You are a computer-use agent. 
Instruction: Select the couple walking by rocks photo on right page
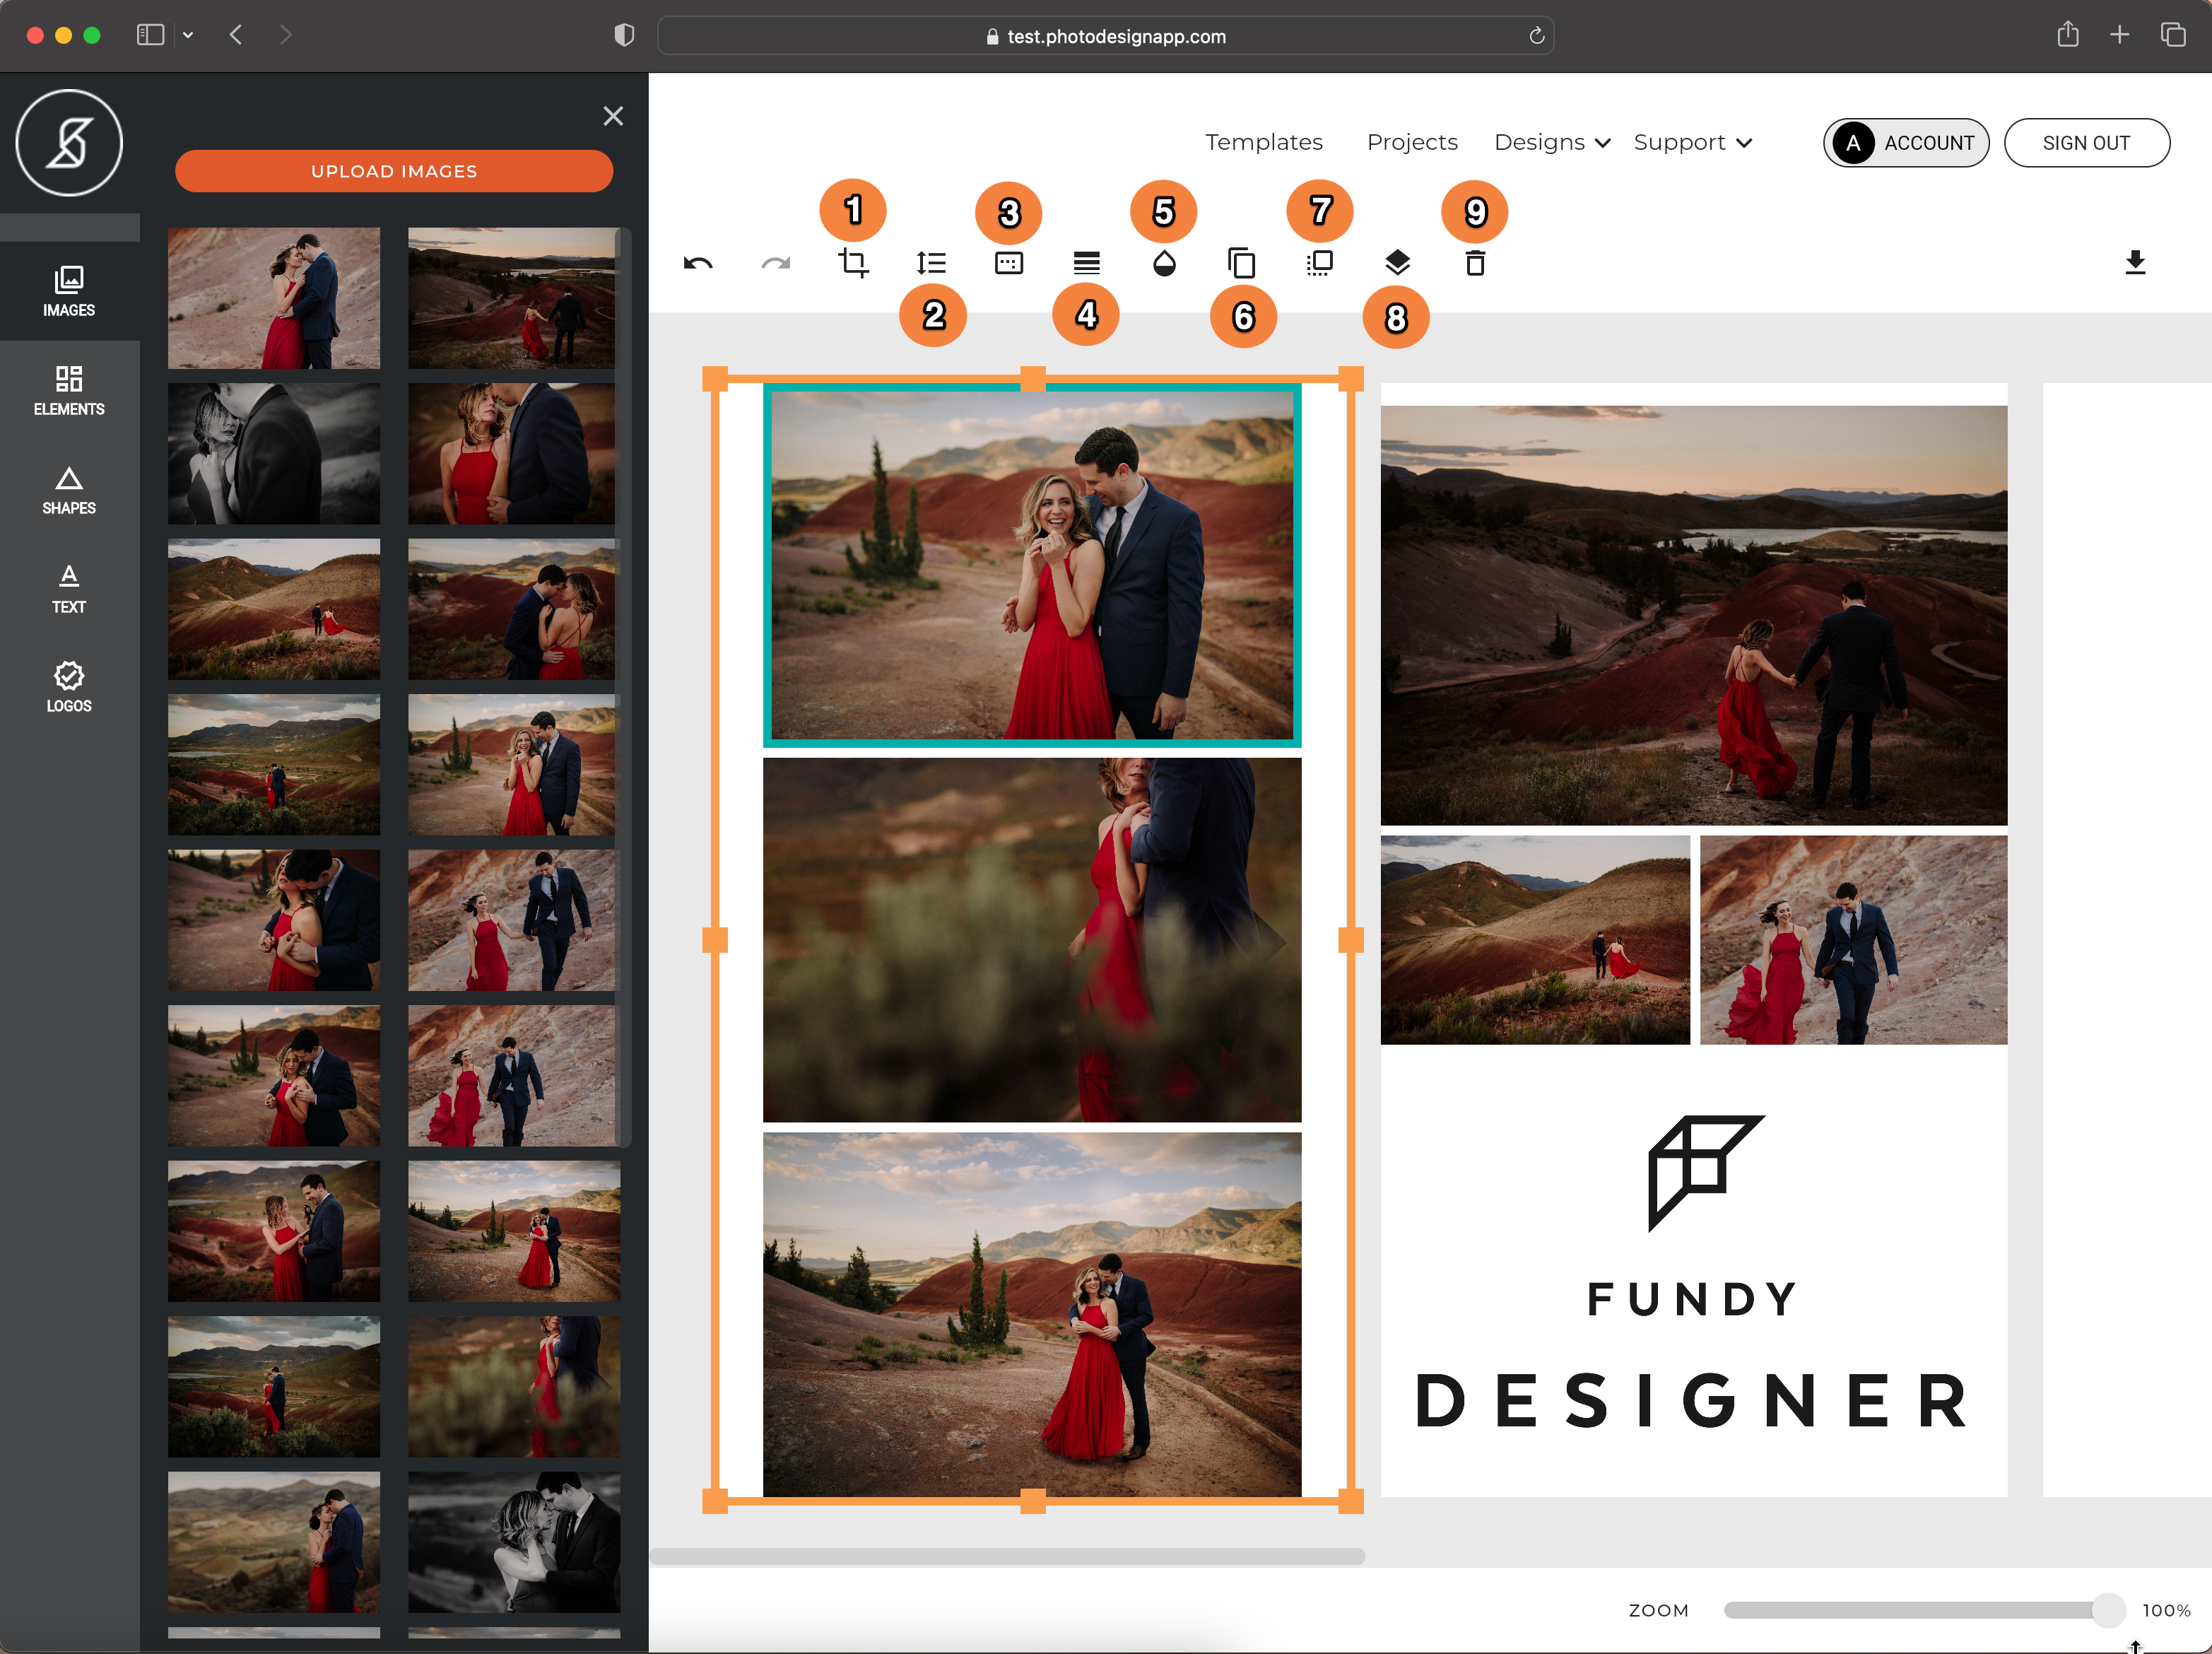(x=1853, y=940)
